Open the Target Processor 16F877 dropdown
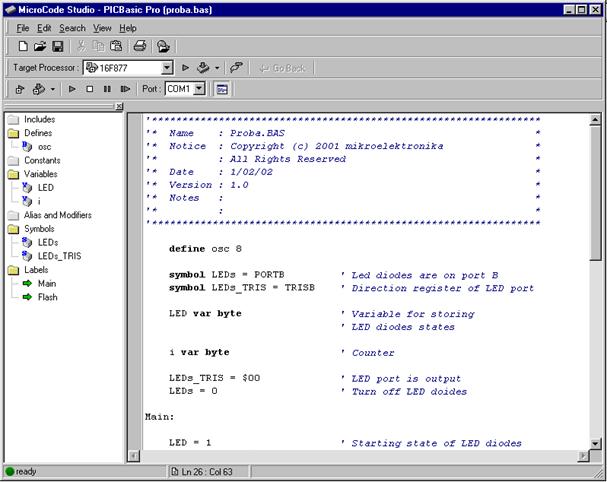This screenshot has height=482, width=607. (167, 68)
